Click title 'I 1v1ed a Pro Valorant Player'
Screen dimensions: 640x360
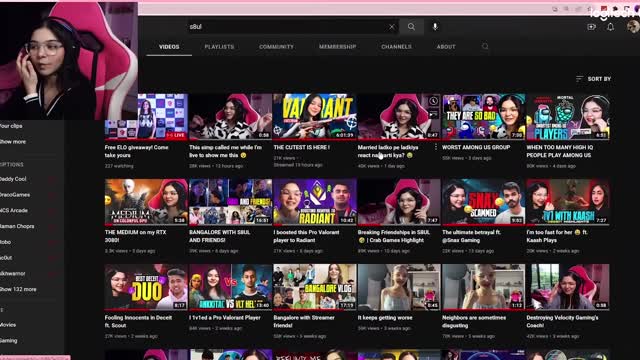(225, 318)
